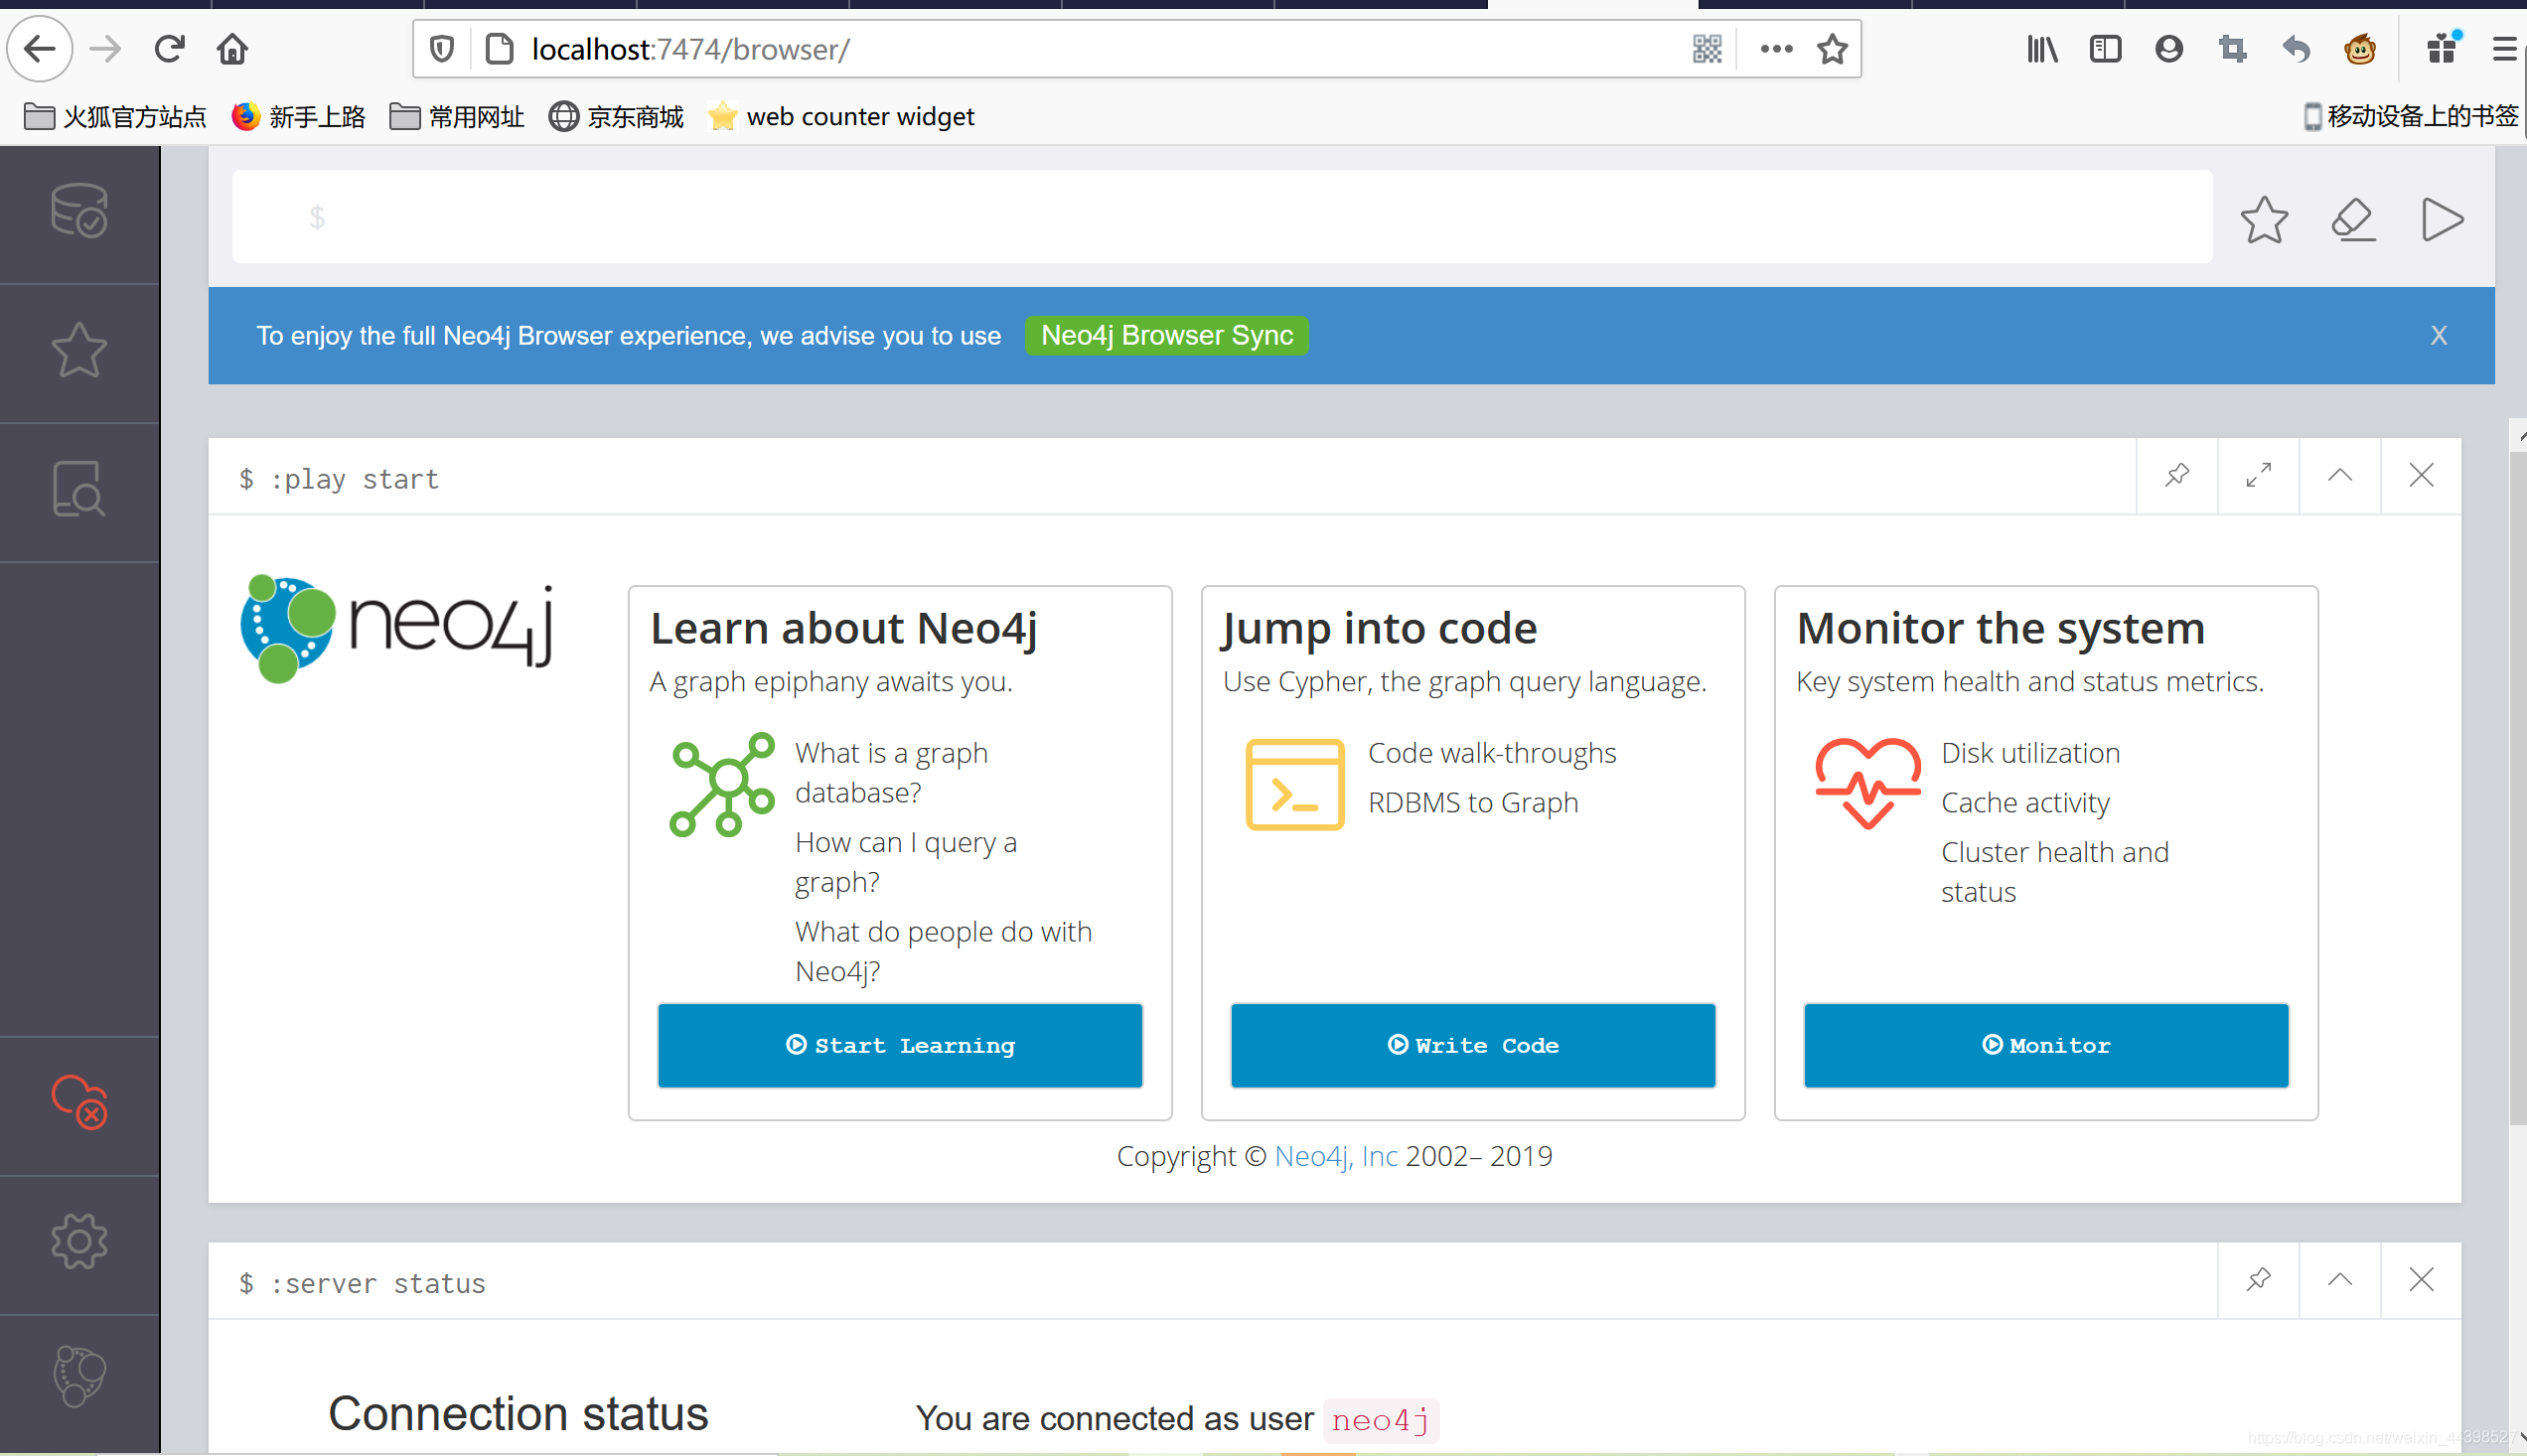Open the QR code icon in address bar
Image resolution: width=2527 pixels, height=1456 pixels.
pos(1707,48)
